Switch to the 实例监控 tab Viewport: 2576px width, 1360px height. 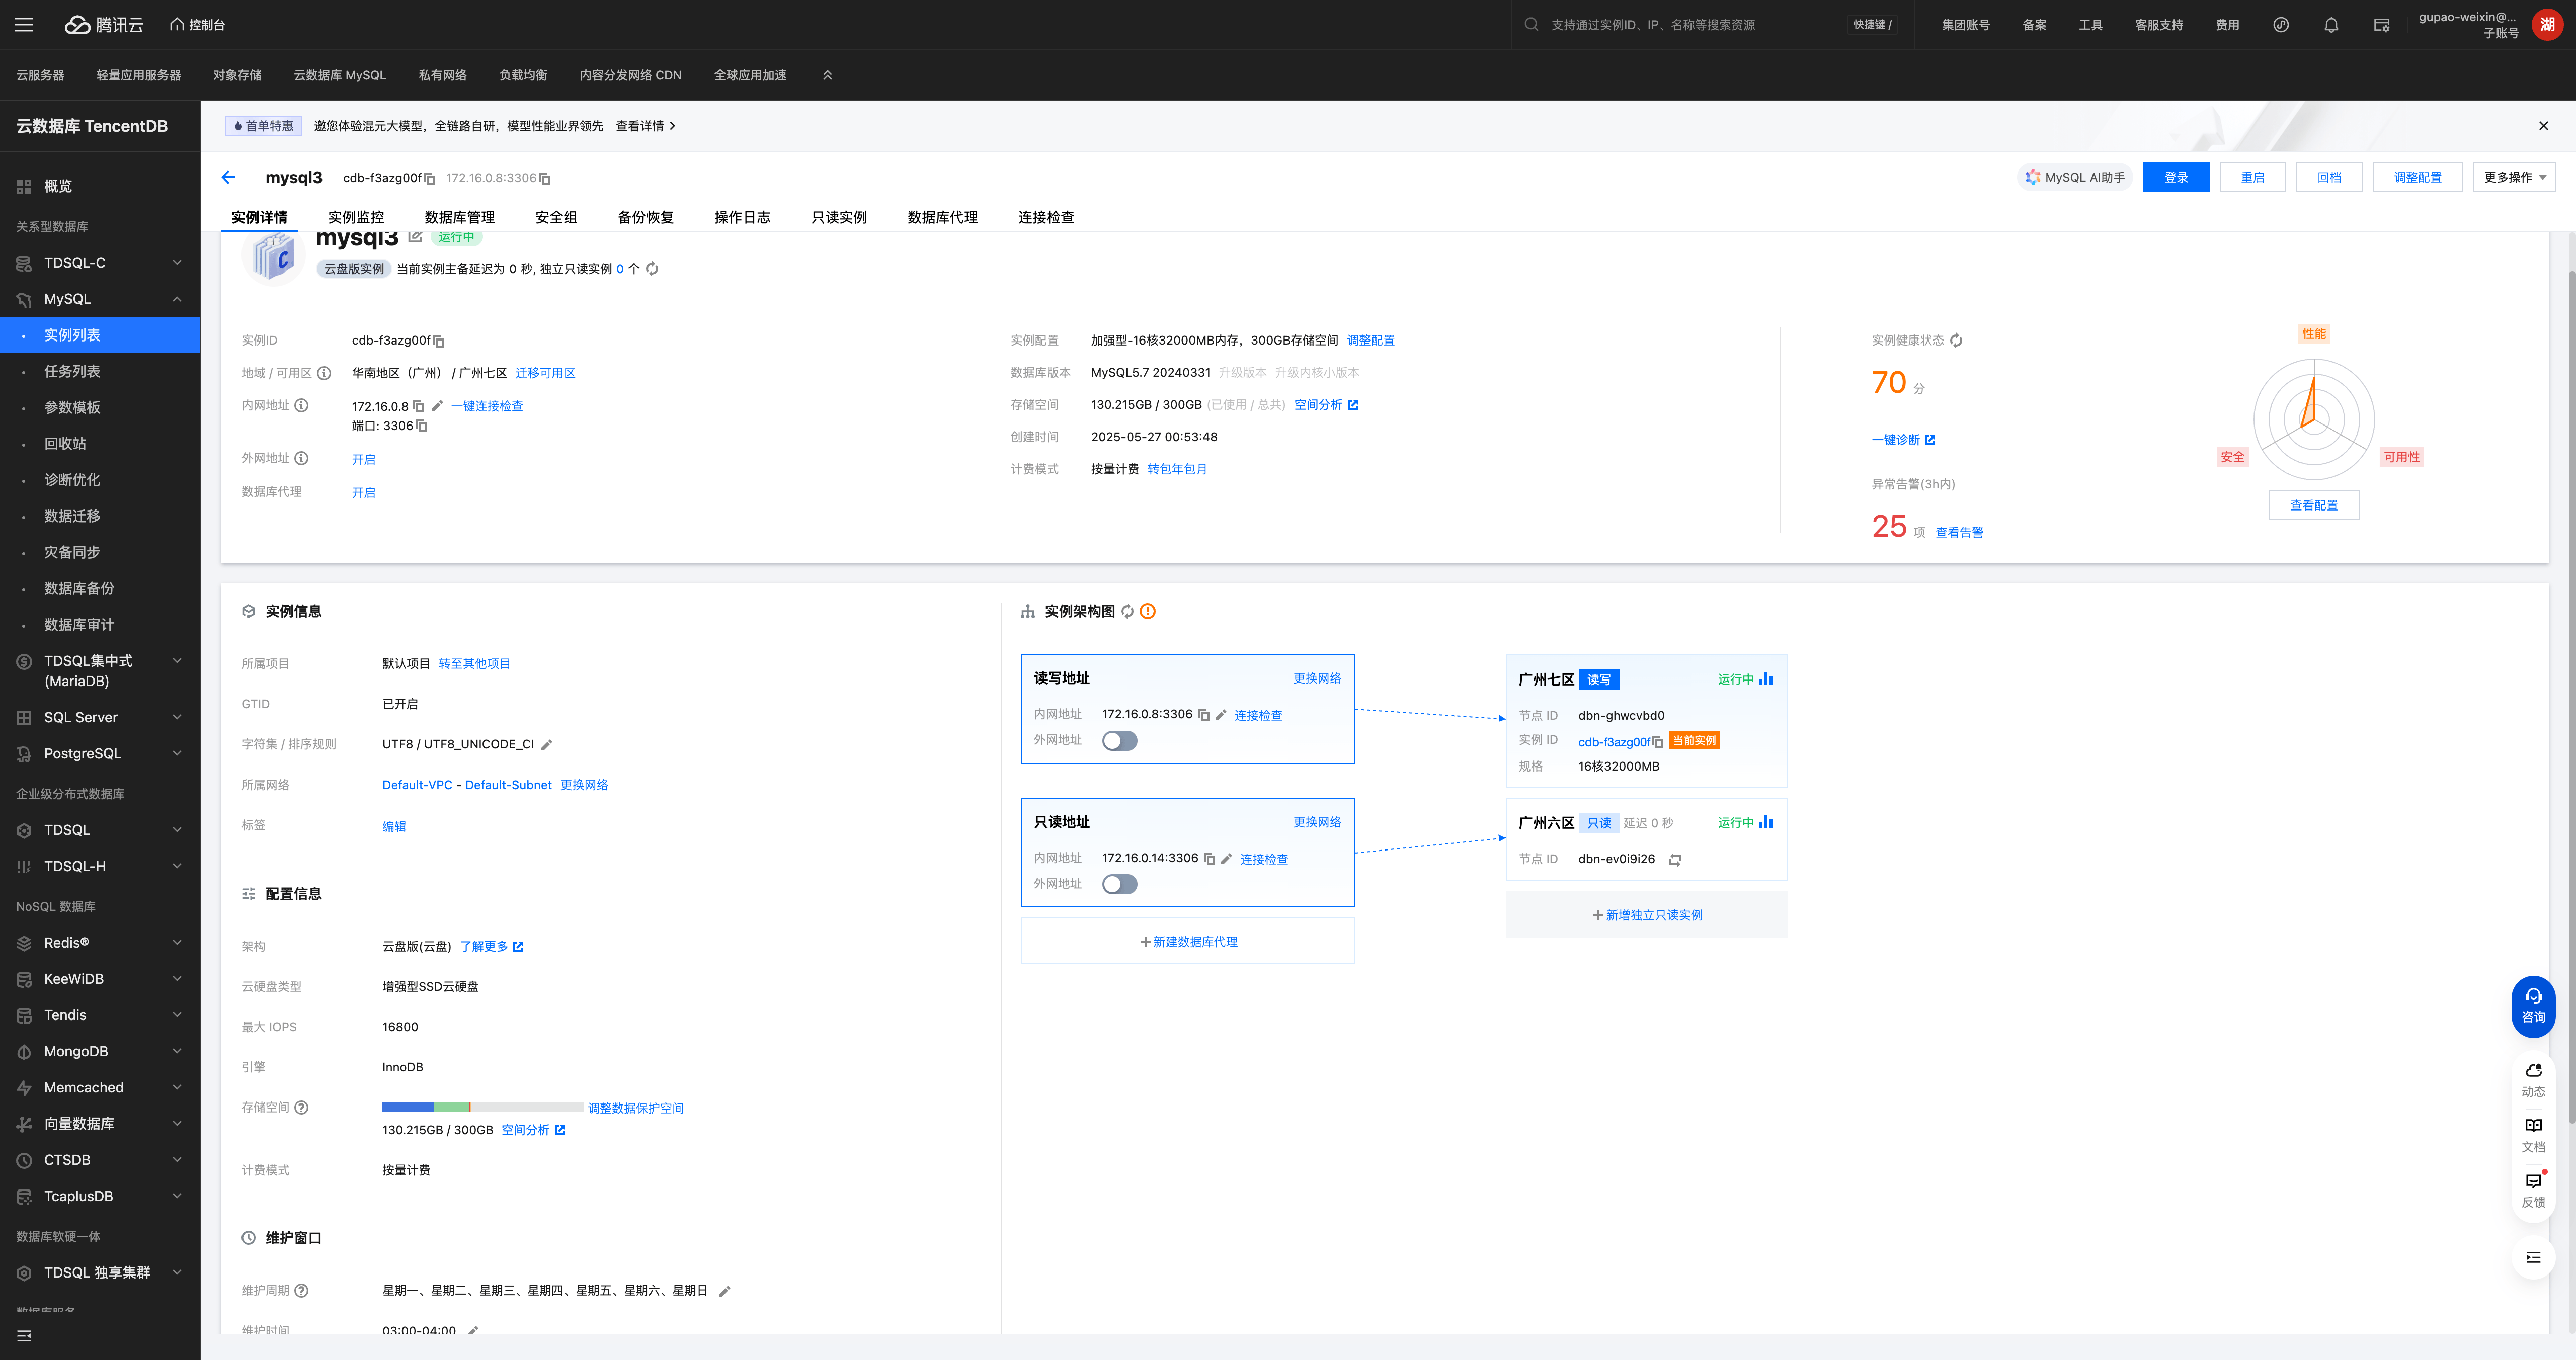point(356,217)
